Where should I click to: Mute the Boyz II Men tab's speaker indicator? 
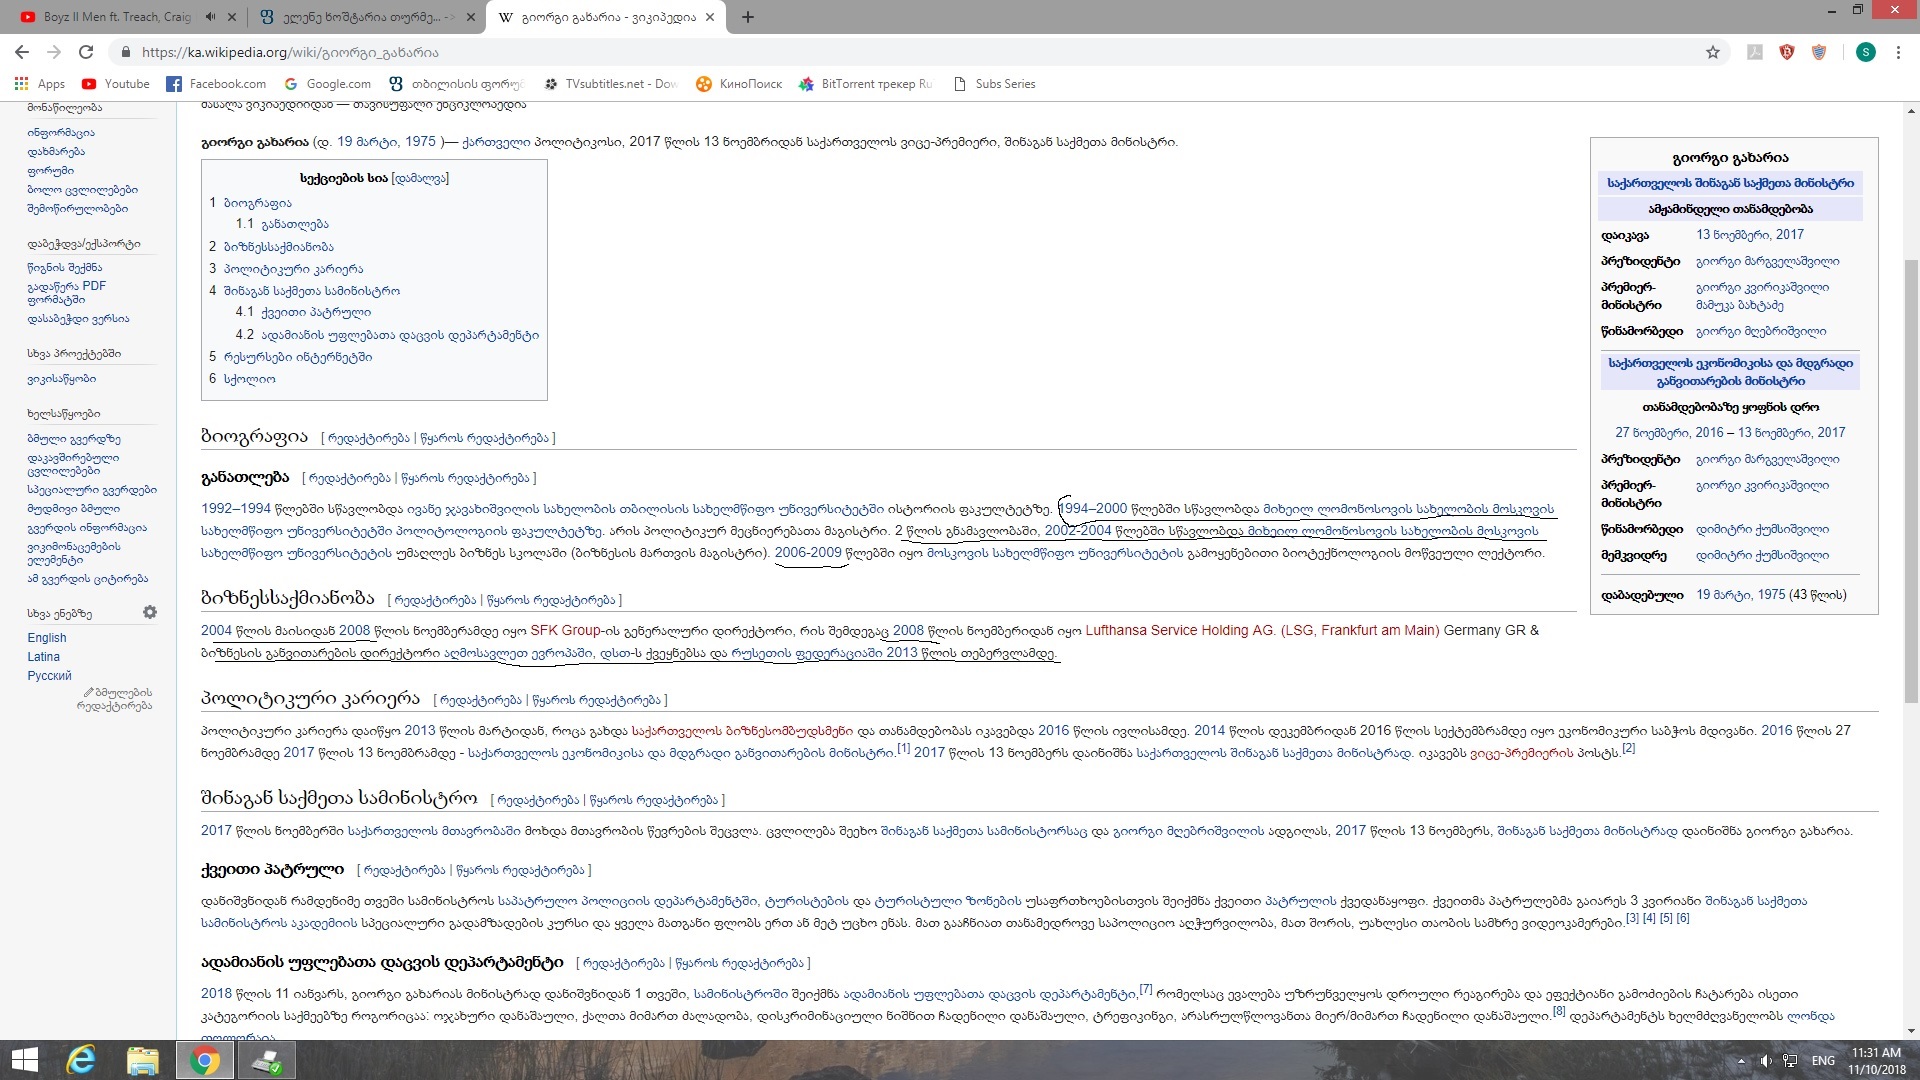[x=210, y=17]
